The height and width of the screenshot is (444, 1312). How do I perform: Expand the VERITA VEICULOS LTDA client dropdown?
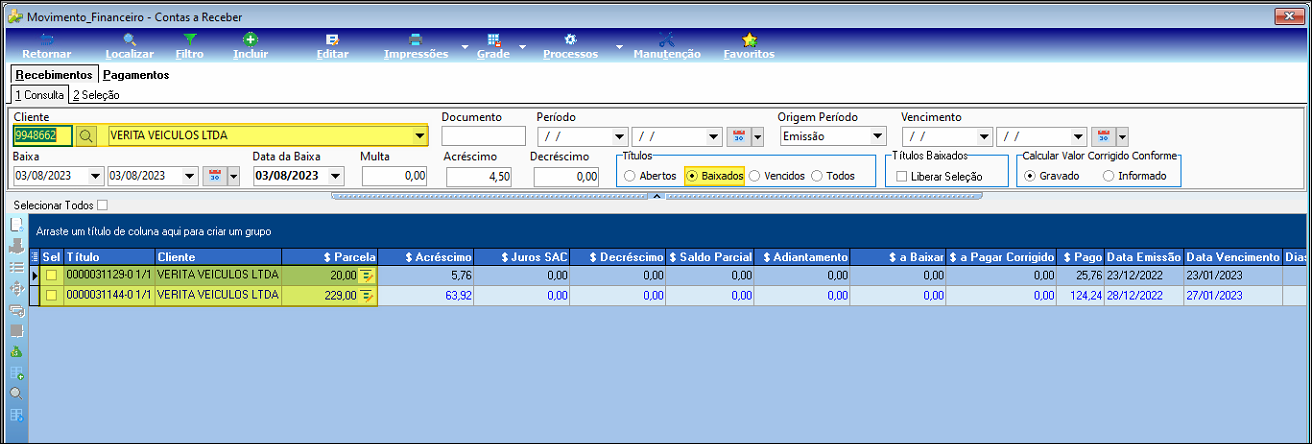point(419,136)
